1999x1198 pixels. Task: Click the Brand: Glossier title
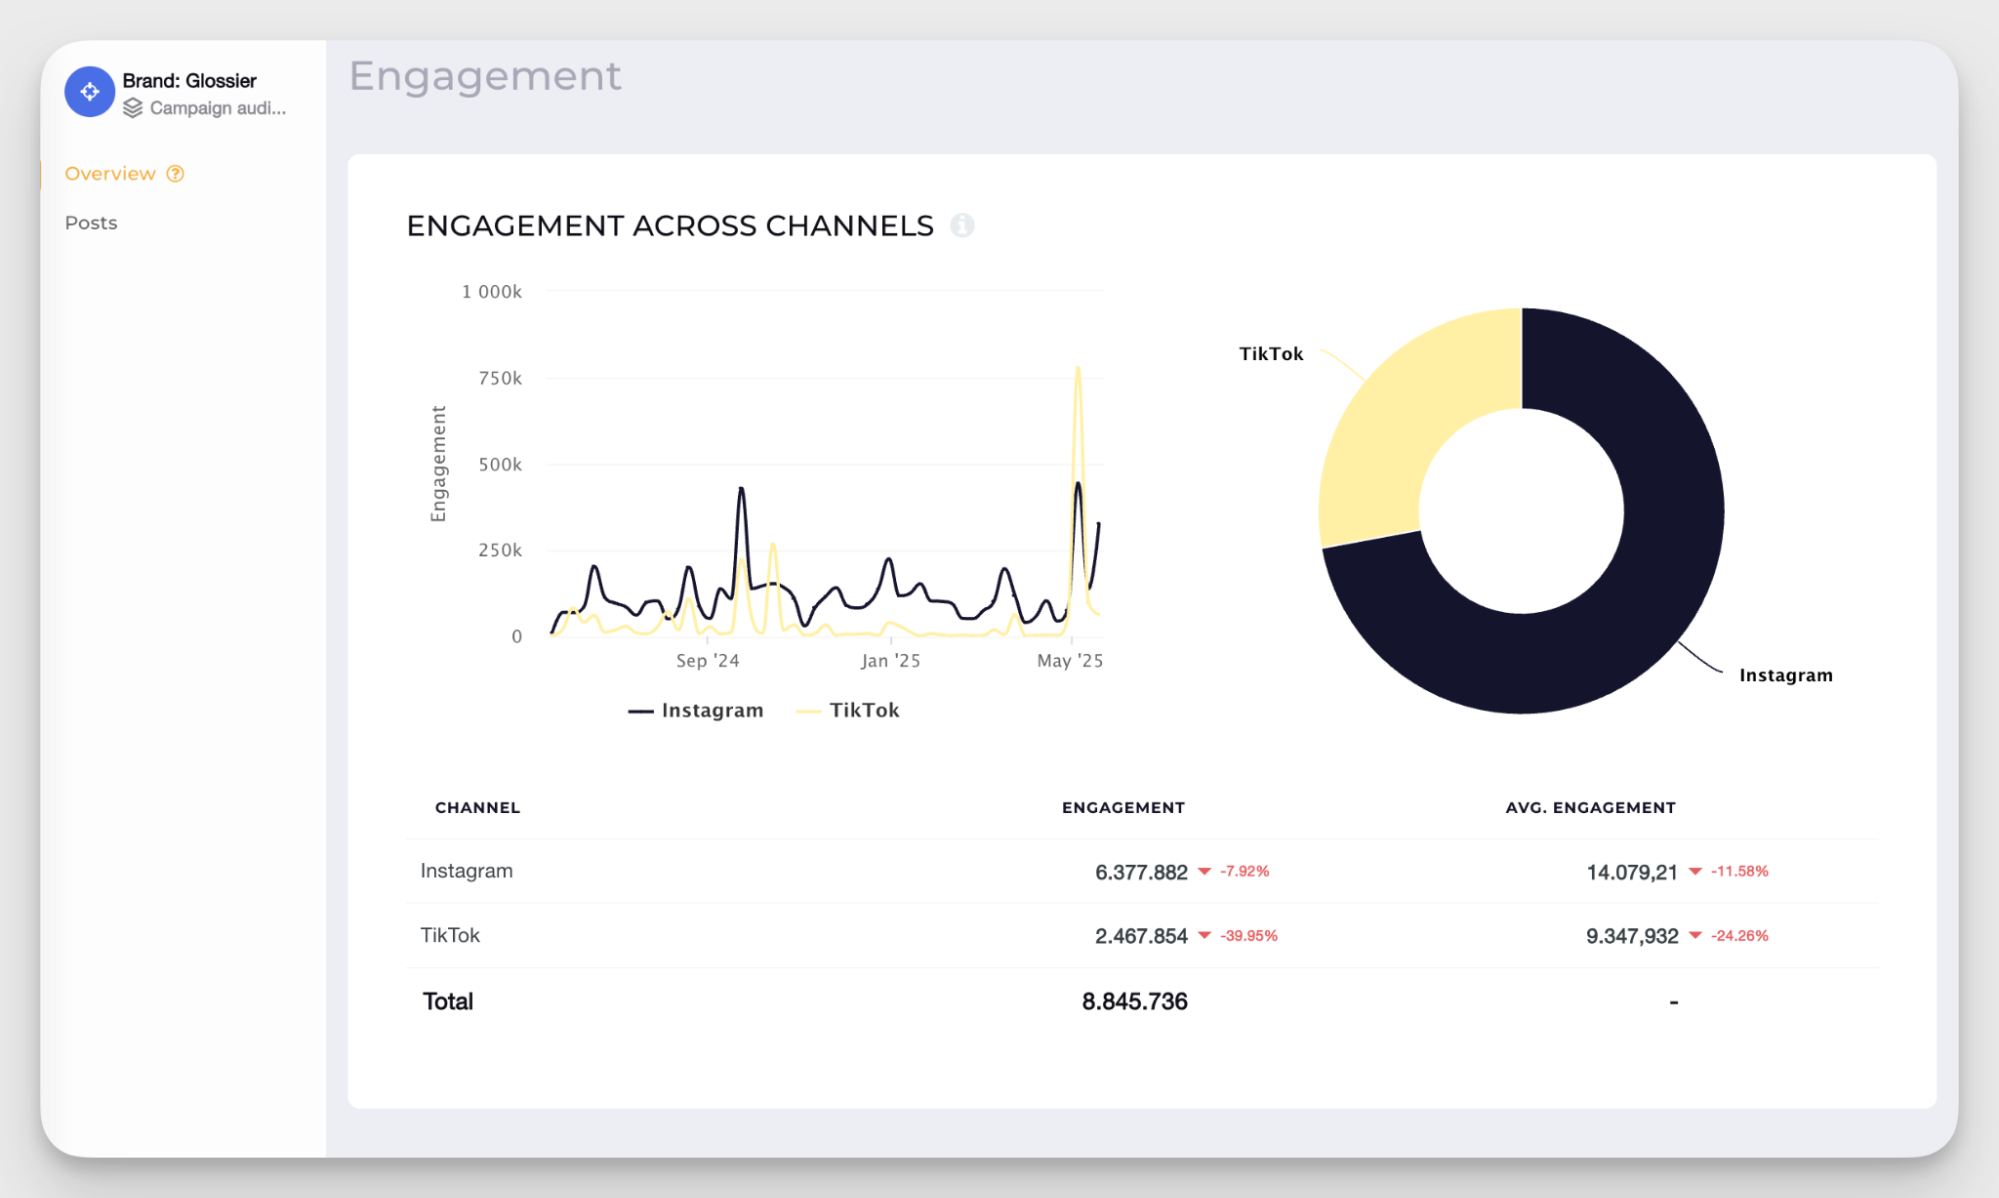pyautogui.click(x=189, y=81)
